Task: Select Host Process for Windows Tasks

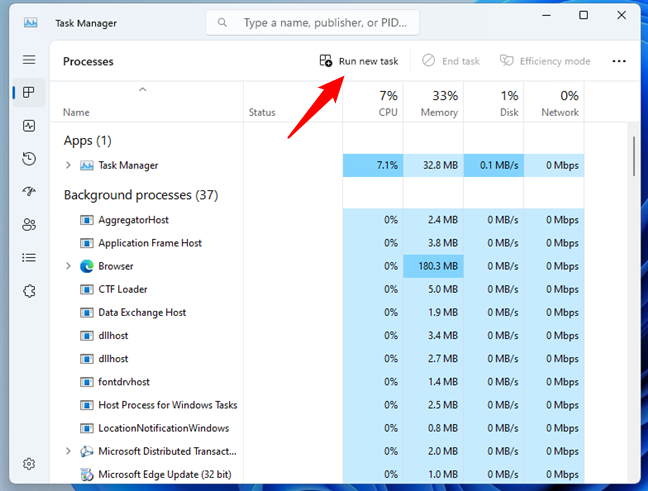Action: point(317,405)
